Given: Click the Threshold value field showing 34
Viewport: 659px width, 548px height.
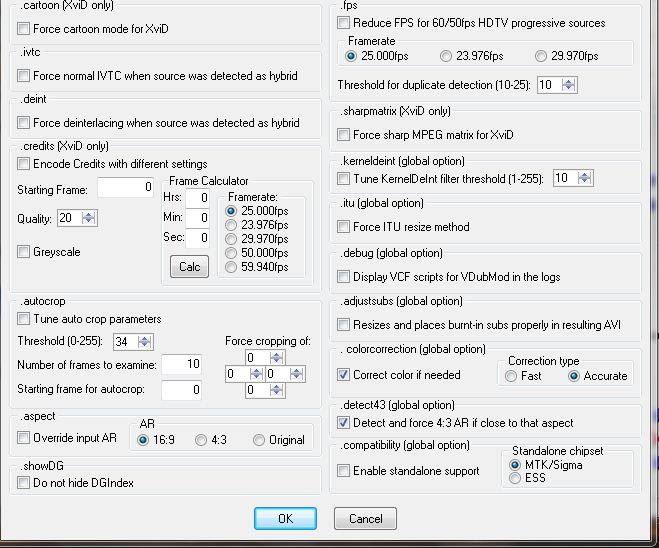Looking at the screenshot, I should pos(125,341).
